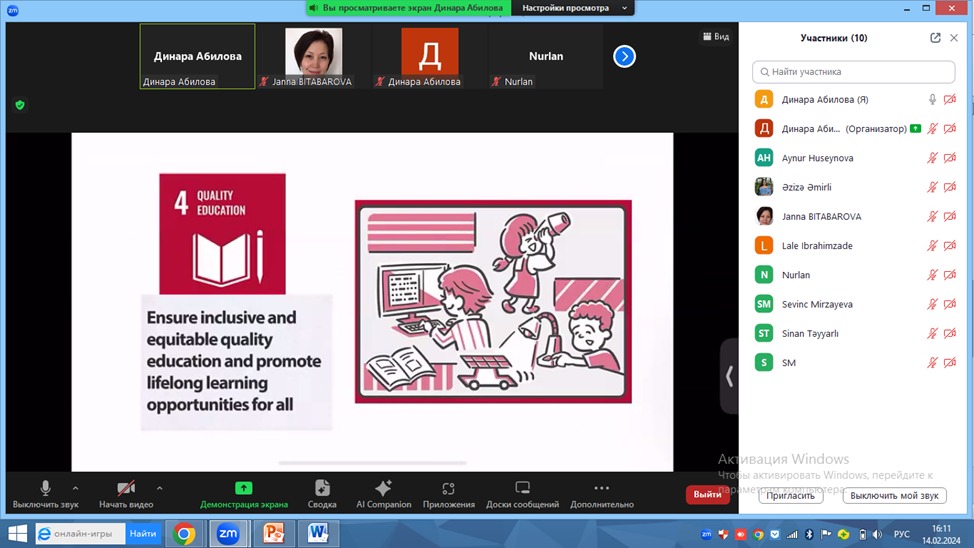
Task: Toggle microphone icon for Динара Абилова (Я)
Action: 932,99
